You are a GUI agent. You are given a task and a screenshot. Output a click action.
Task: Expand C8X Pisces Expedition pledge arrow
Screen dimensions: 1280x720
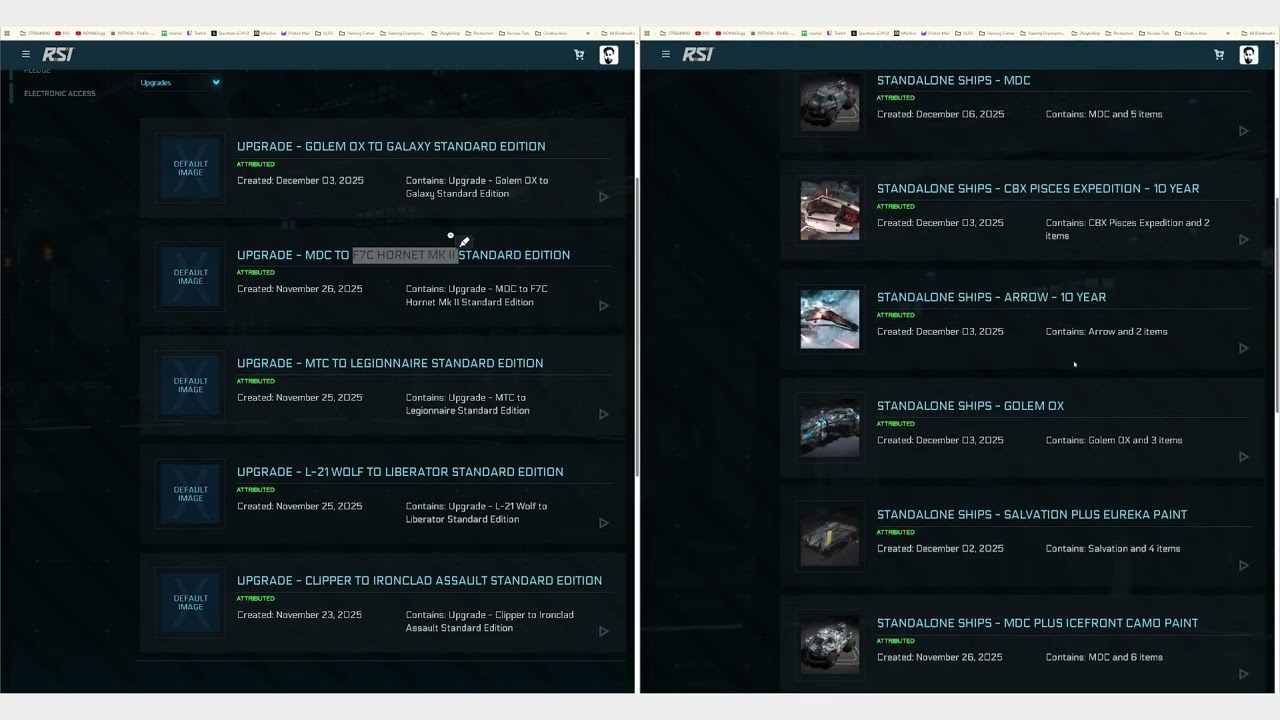coord(1243,240)
